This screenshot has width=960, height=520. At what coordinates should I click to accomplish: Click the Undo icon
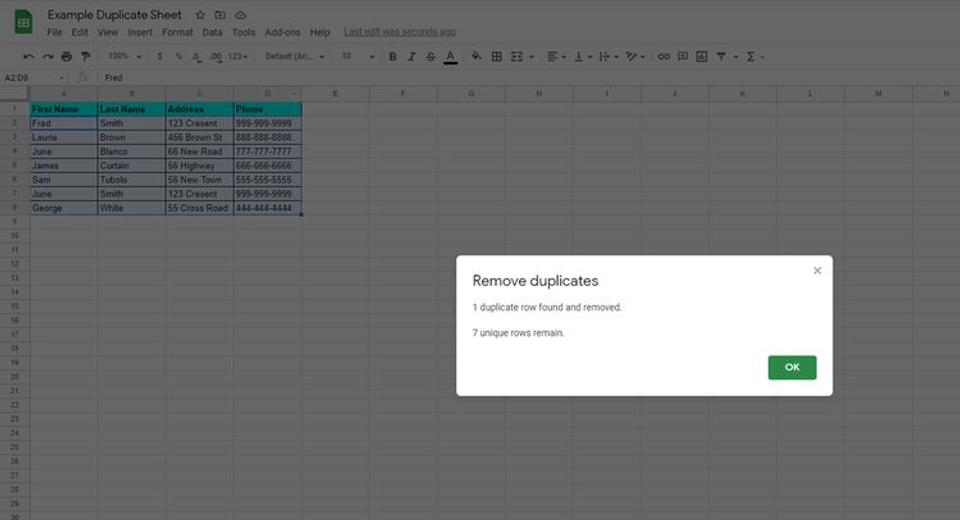[x=28, y=56]
